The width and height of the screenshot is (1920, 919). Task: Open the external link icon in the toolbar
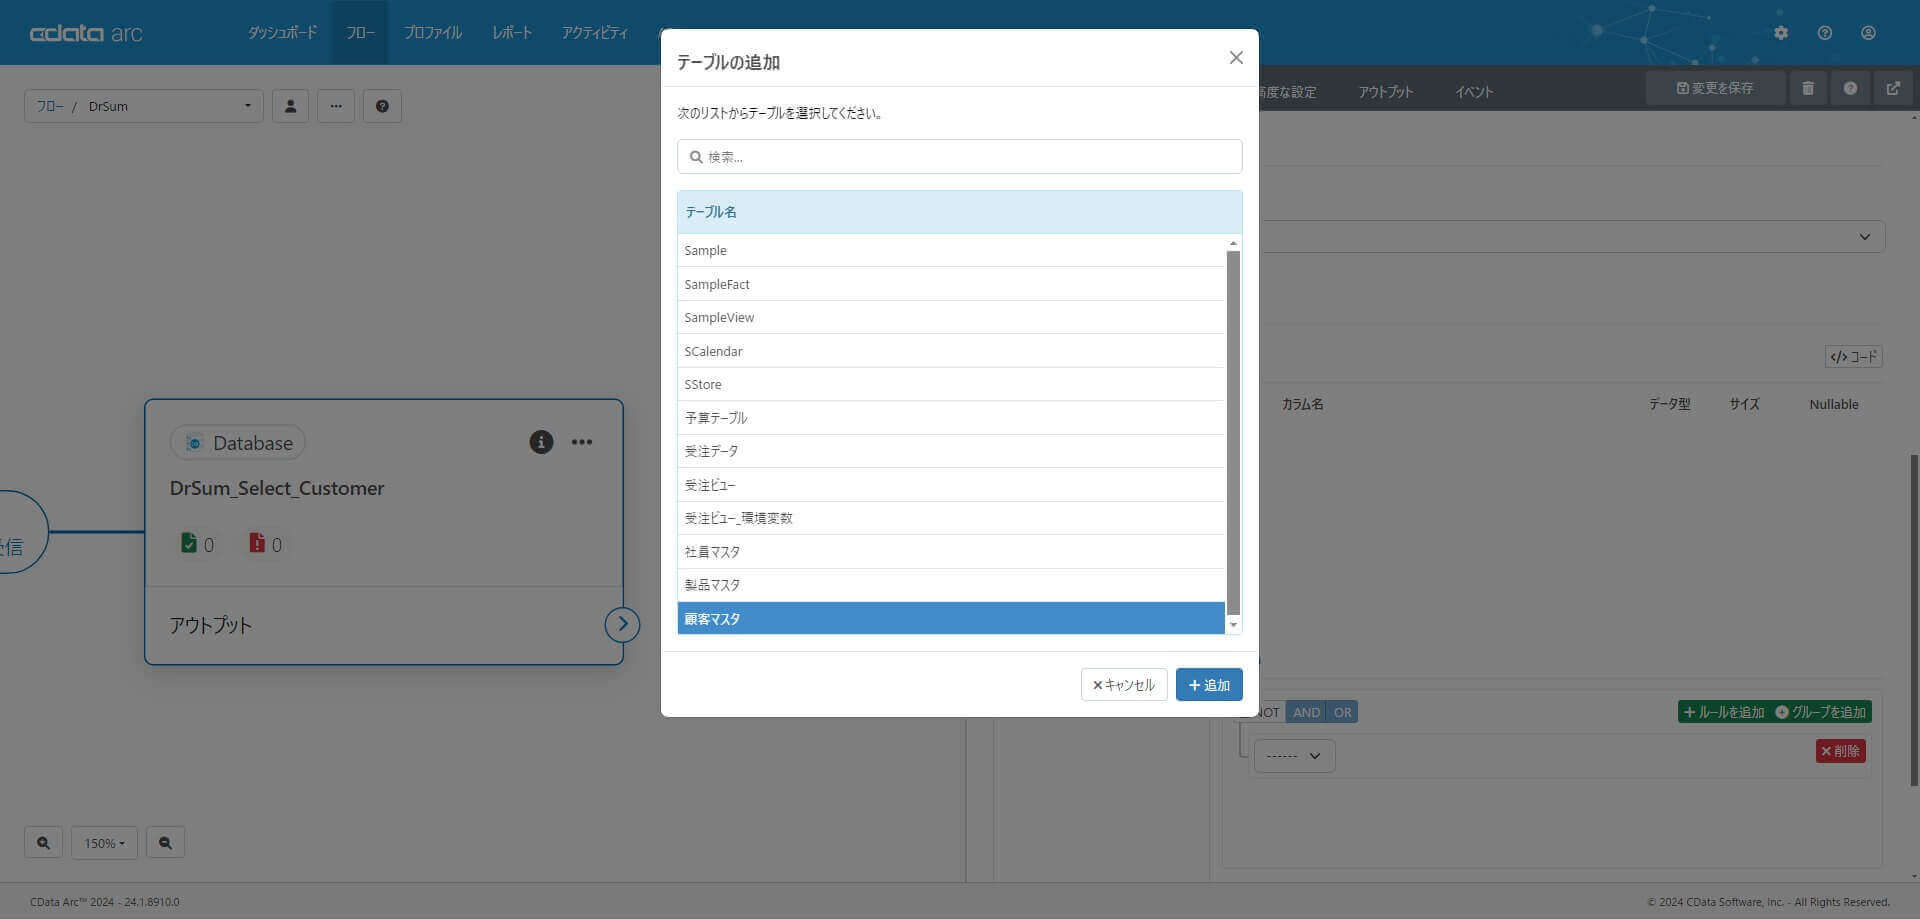coord(1893,88)
